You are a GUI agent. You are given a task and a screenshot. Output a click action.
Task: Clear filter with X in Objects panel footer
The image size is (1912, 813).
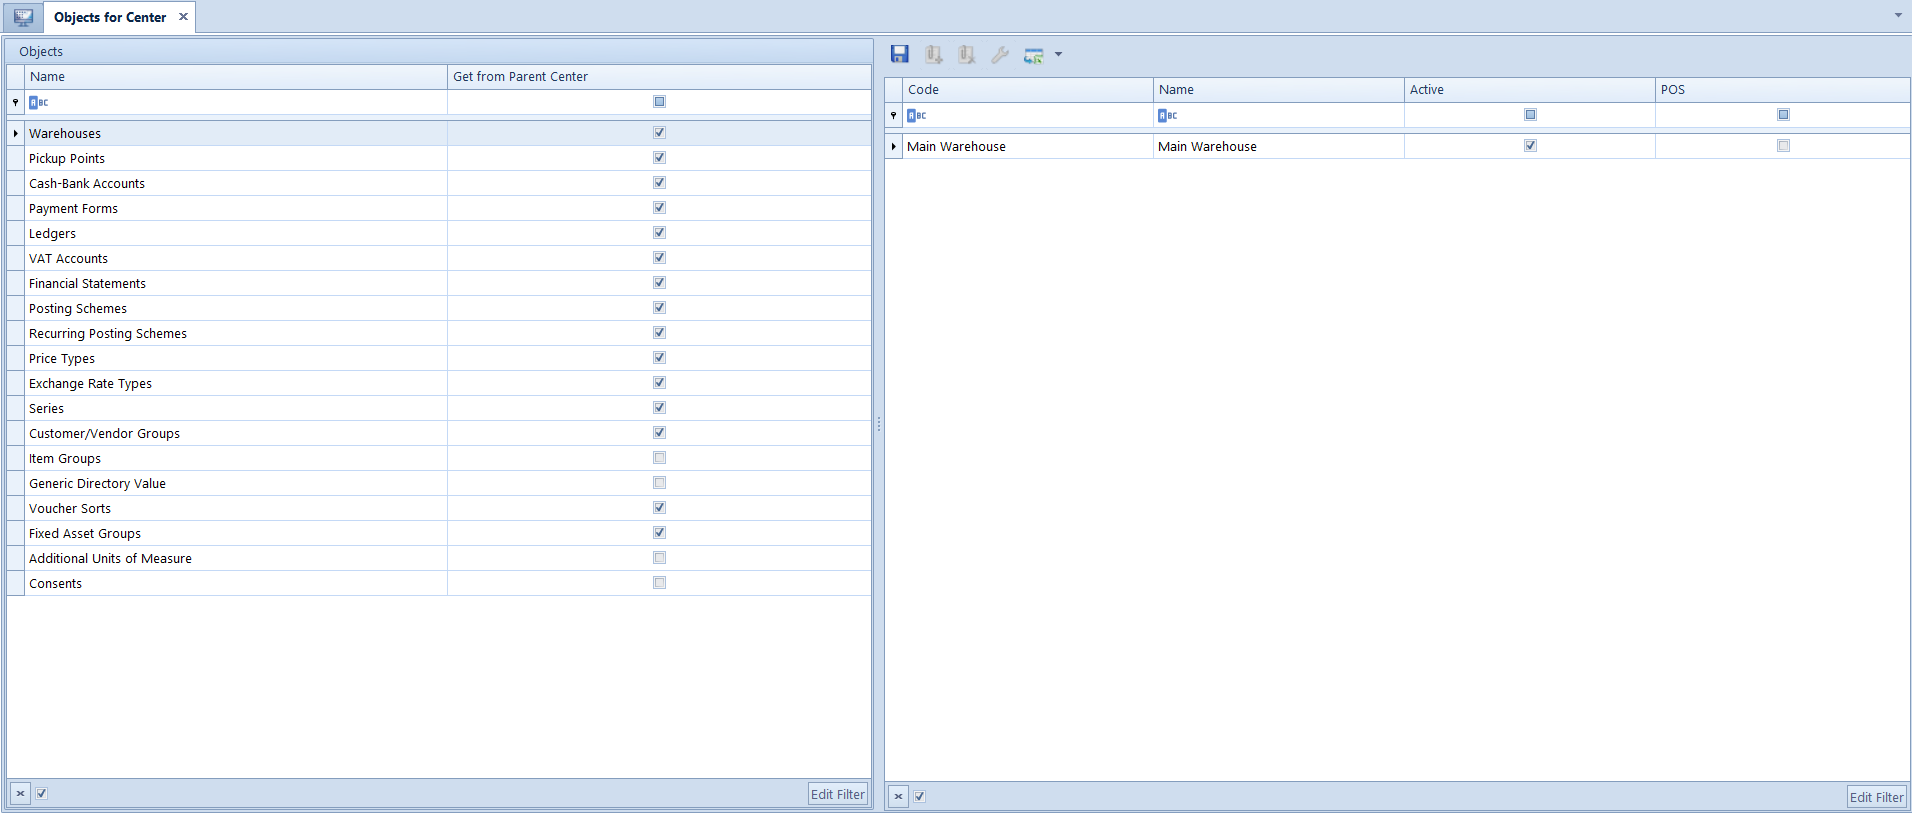click(20, 794)
